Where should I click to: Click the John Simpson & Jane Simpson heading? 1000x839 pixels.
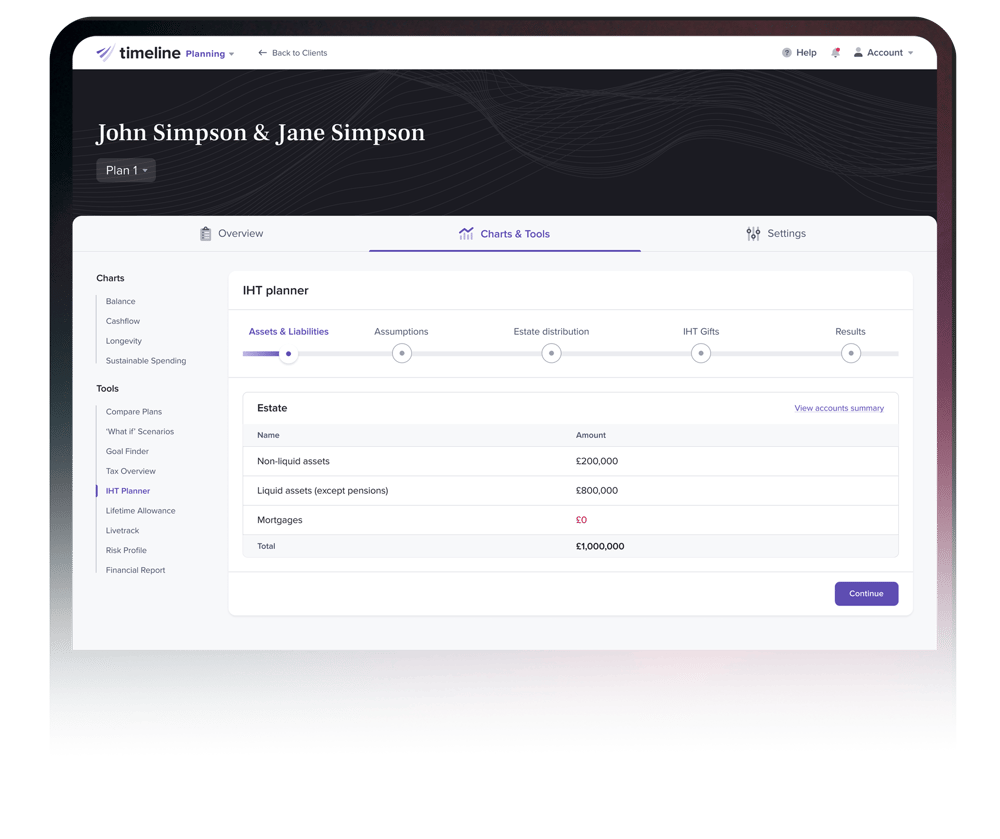tap(260, 133)
